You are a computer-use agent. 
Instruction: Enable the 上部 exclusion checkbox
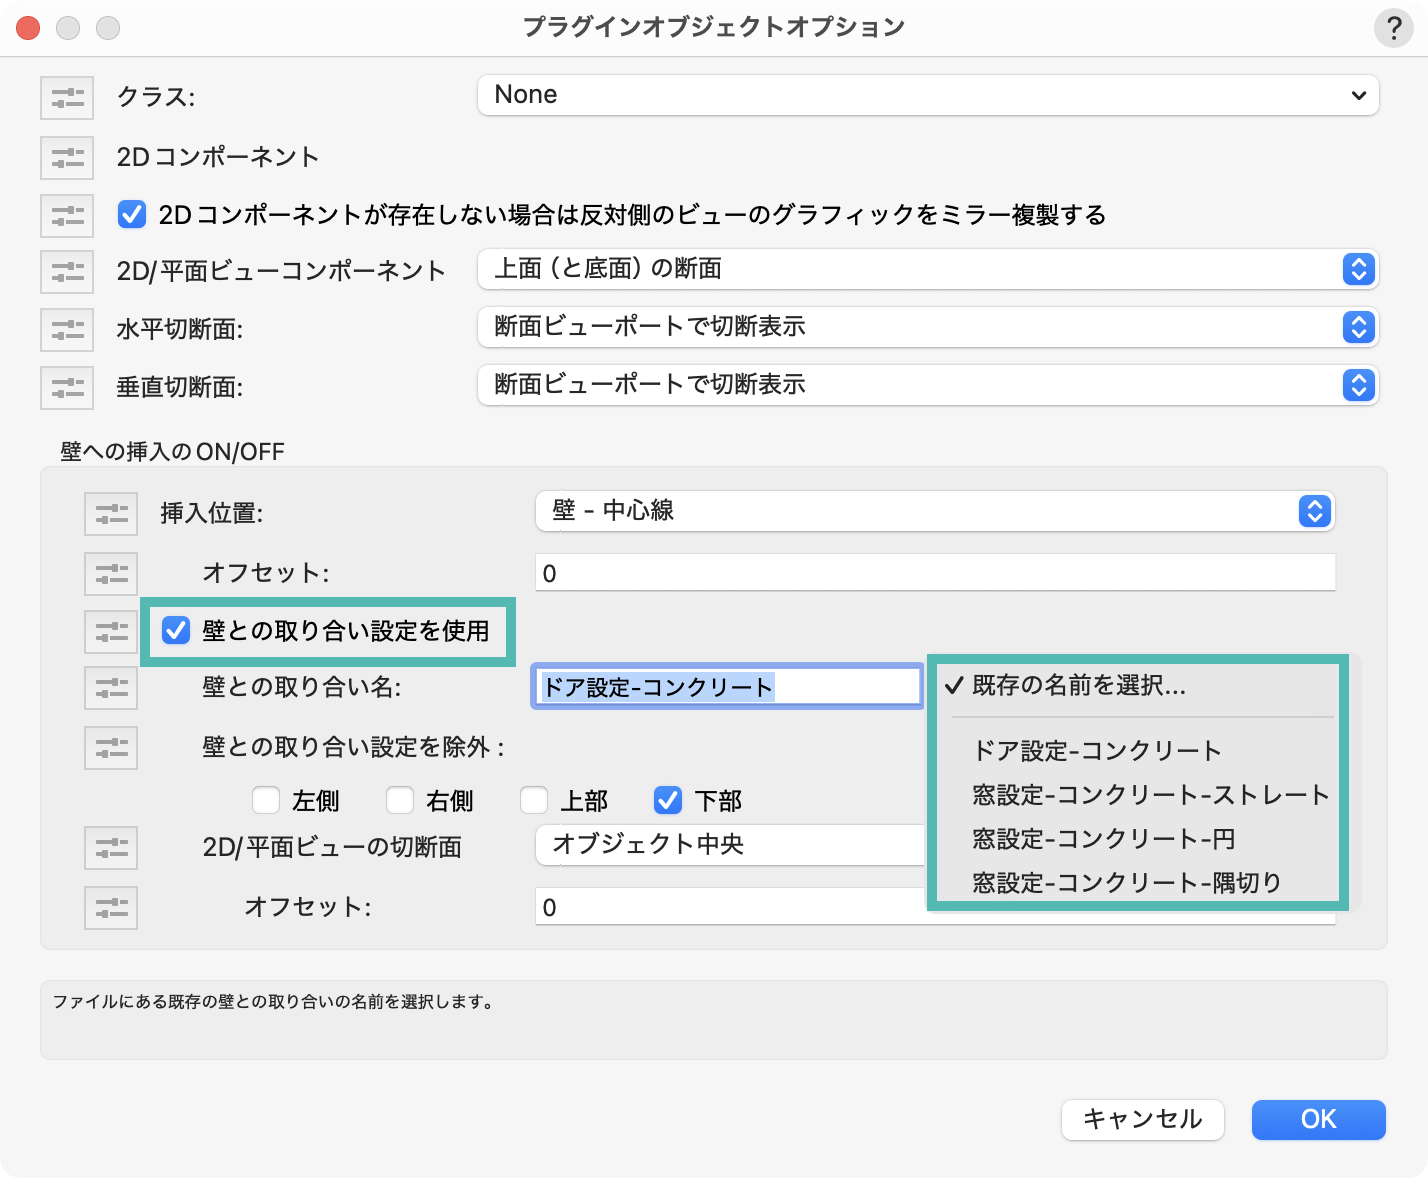[x=534, y=800]
